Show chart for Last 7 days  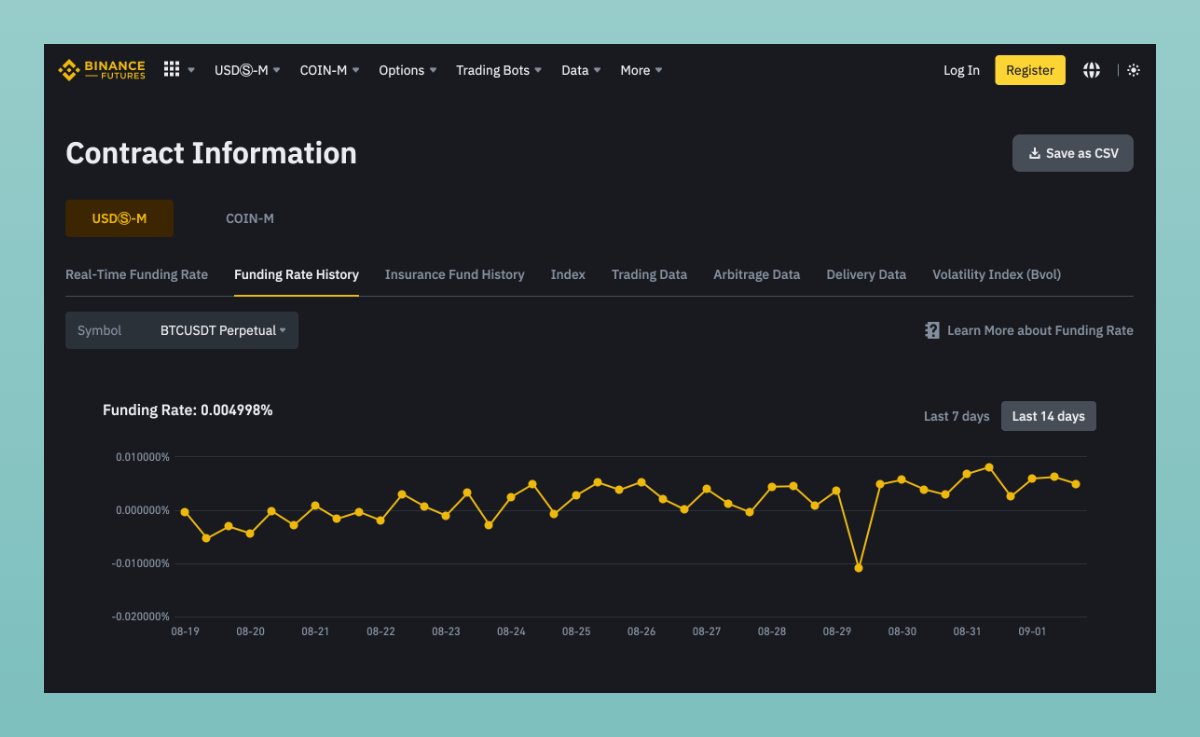955,416
